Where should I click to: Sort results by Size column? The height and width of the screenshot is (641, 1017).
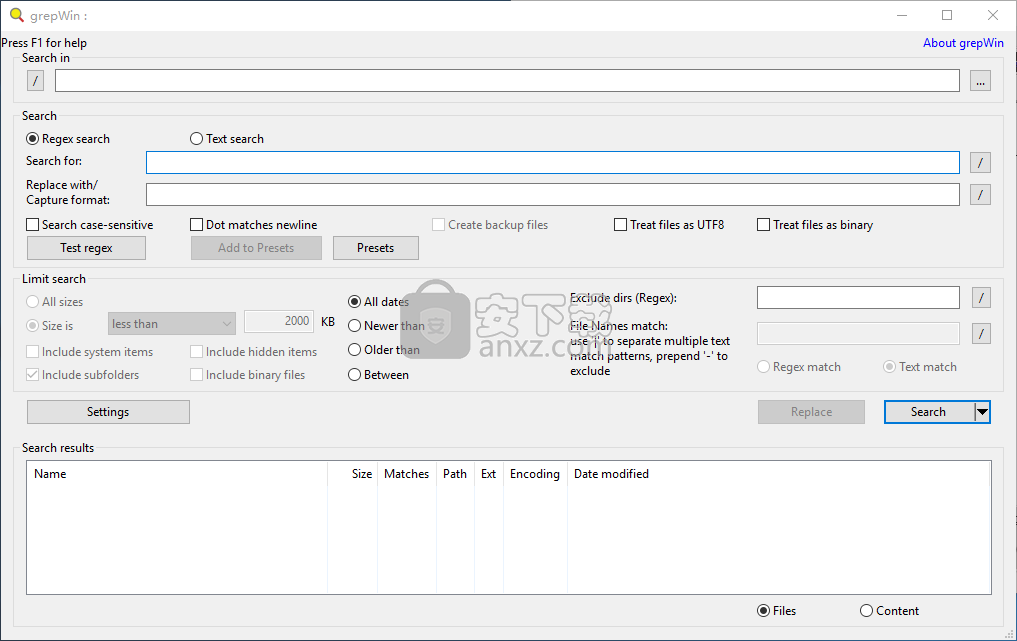point(352,474)
